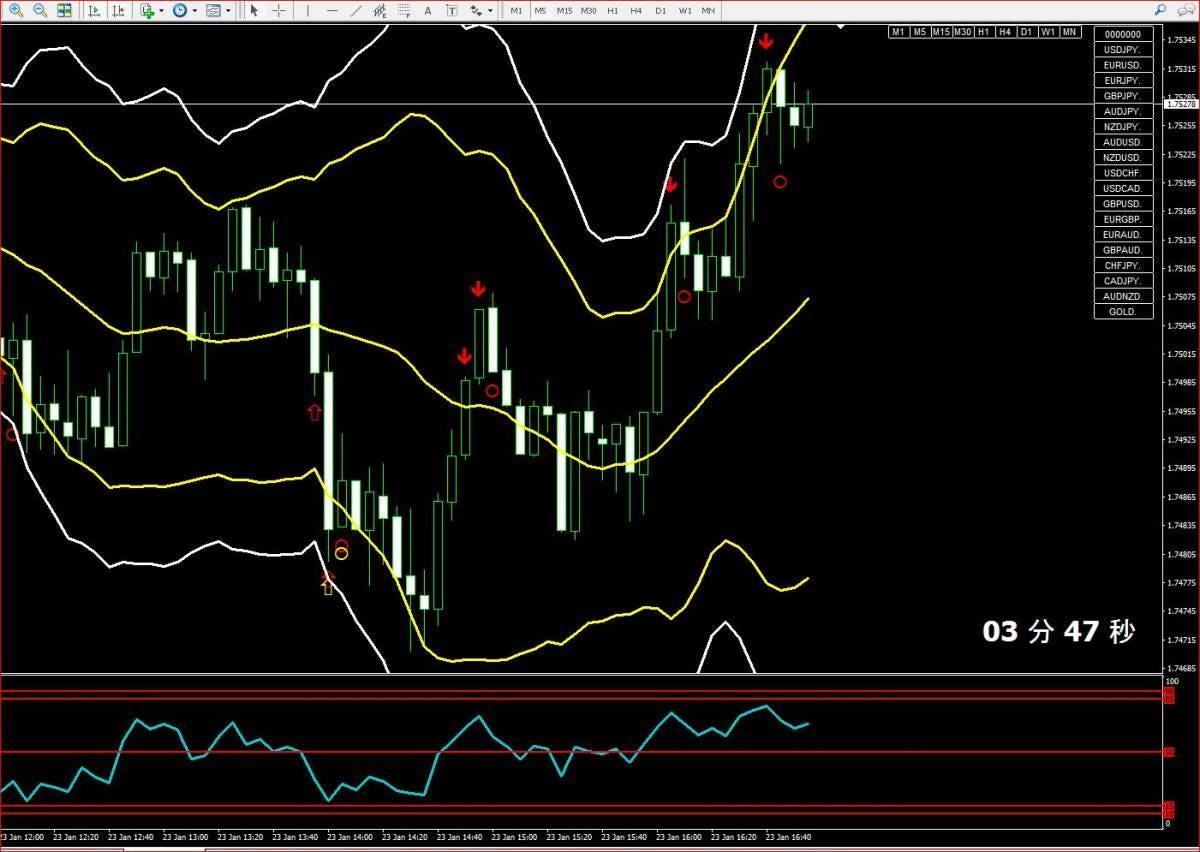Select the Equidistant Channel tool
The height and width of the screenshot is (852, 1200).
[x=380, y=10]
